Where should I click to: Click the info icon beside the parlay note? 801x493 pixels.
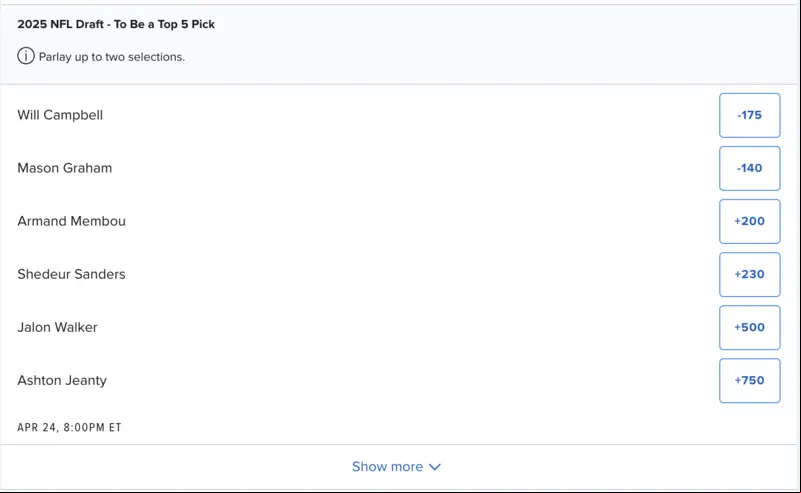[26, 56]
